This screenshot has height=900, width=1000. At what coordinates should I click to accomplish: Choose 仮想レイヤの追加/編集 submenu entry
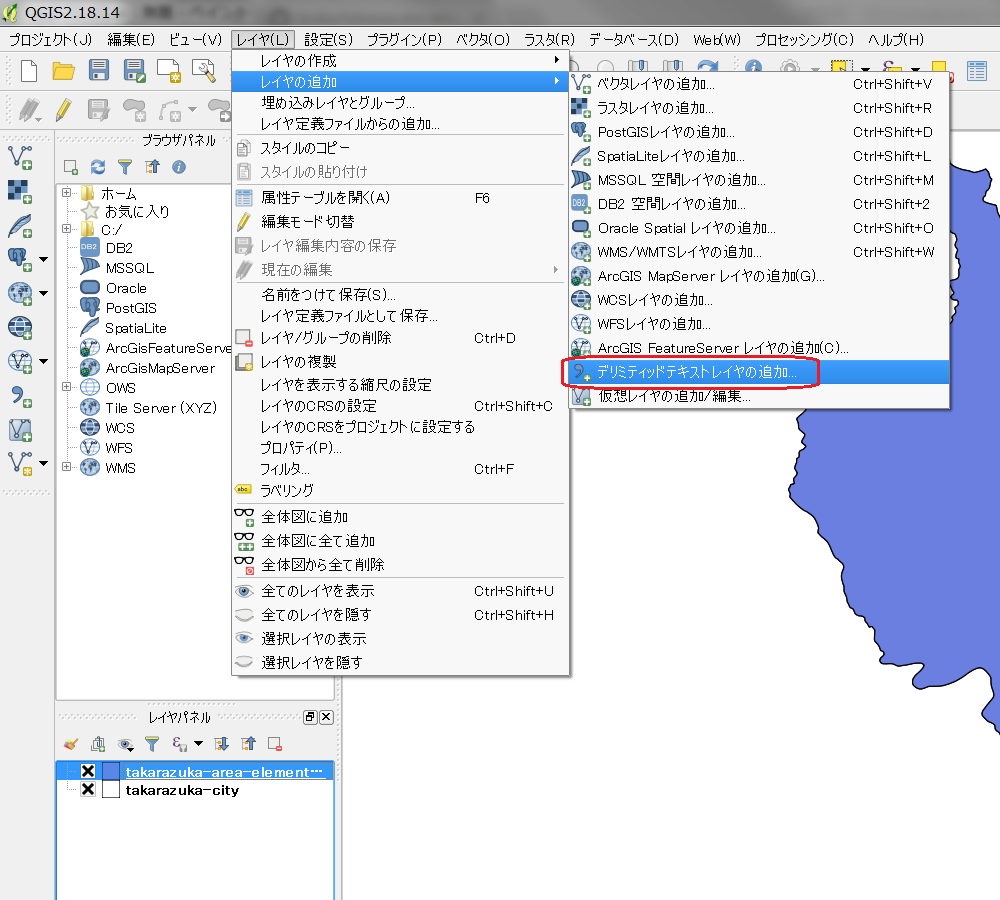759,396
